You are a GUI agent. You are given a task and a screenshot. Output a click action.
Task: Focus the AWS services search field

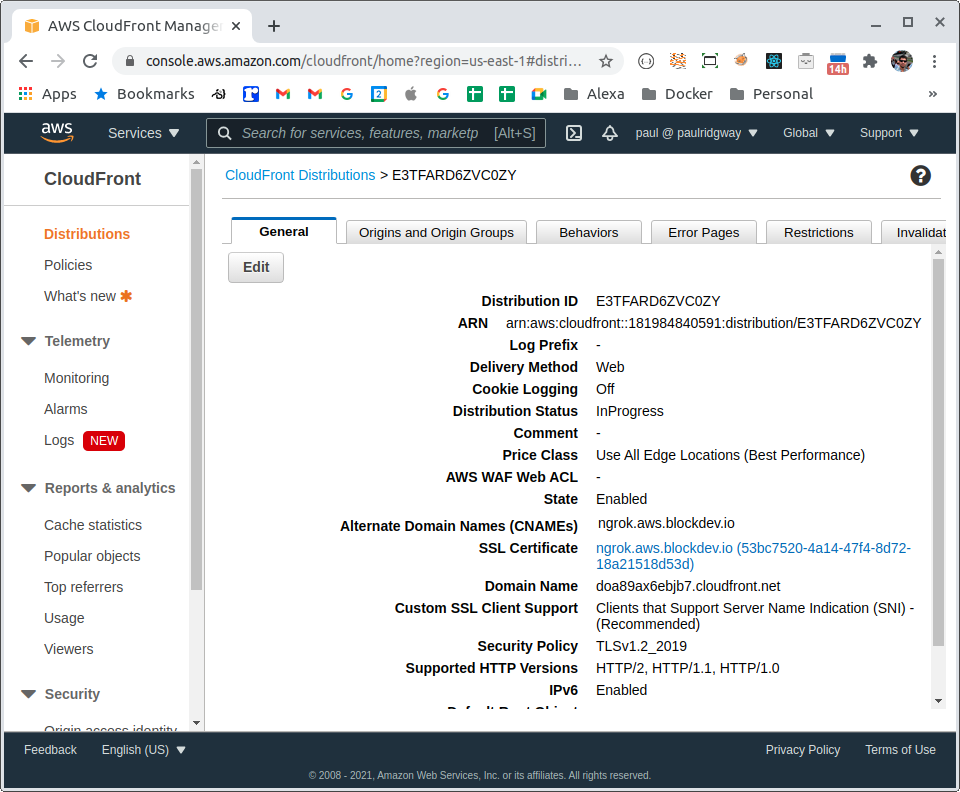click(375, 133)
